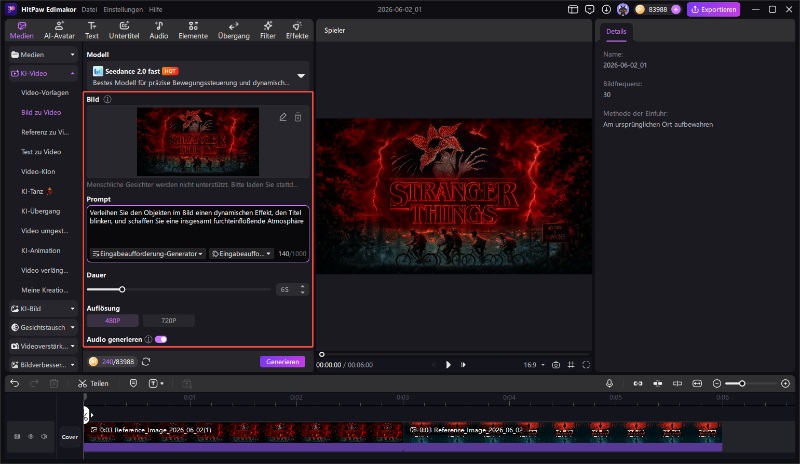The image size is (800, 464).
Task: Undo the last timeline action
Action: pos(14,383)
